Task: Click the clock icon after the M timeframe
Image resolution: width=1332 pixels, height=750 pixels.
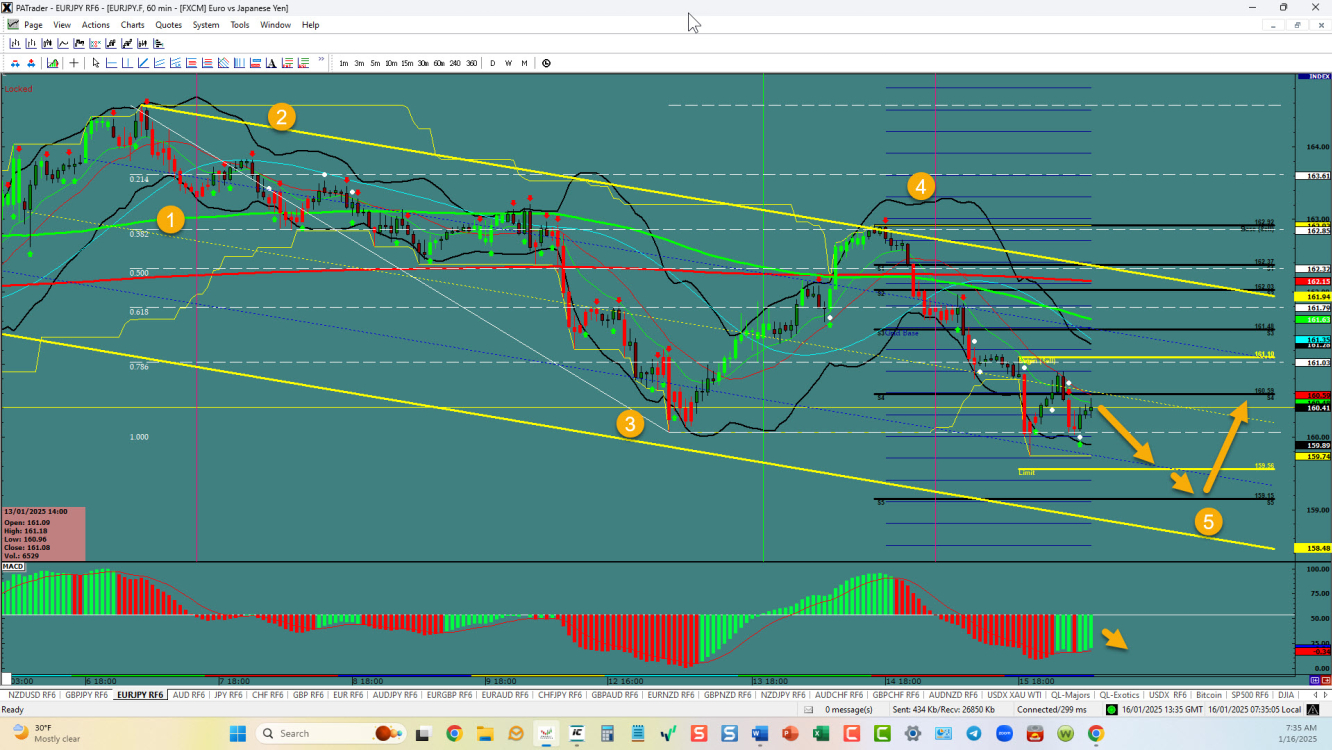Action: point(546,63)
